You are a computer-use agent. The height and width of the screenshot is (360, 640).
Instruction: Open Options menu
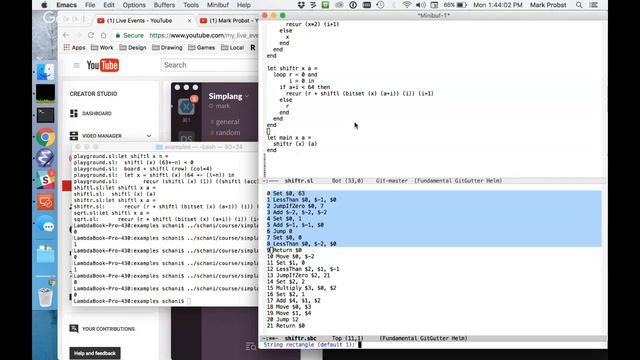click(134, 5)
